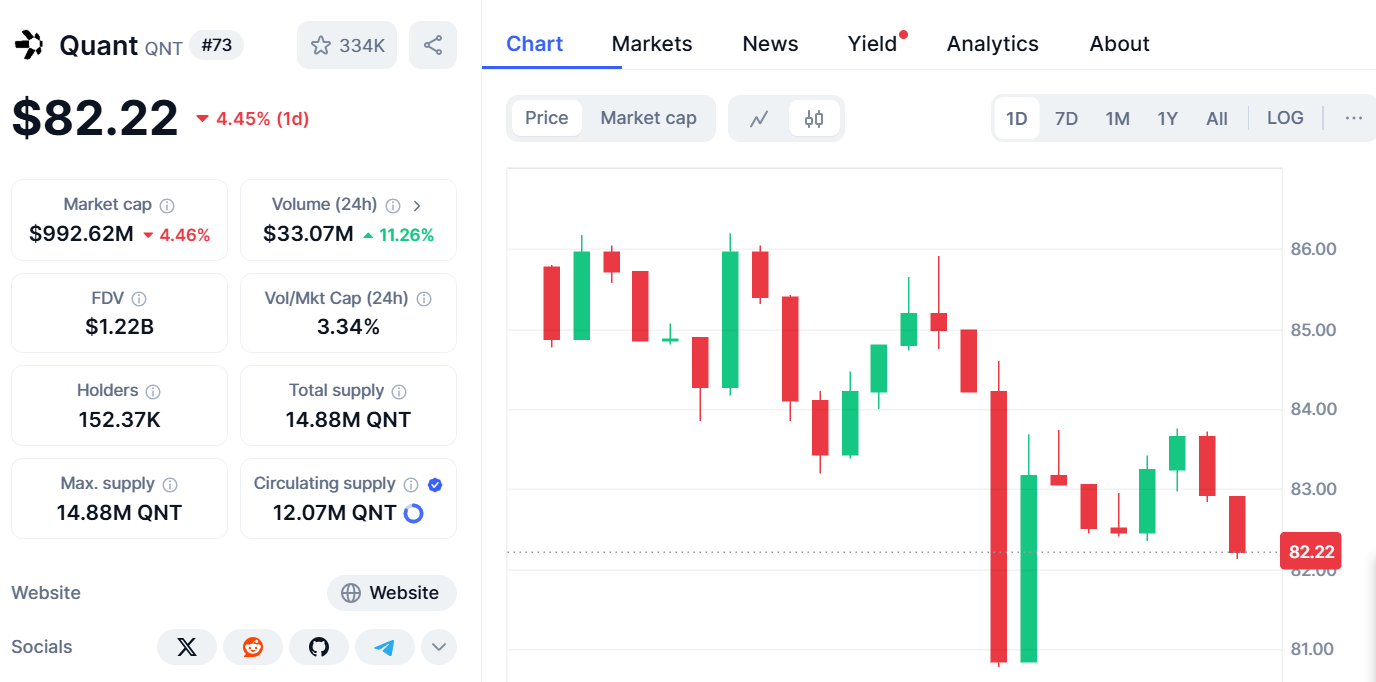
Task: Click the circulating supply info tooltip
Action: (x=411, y=483)
